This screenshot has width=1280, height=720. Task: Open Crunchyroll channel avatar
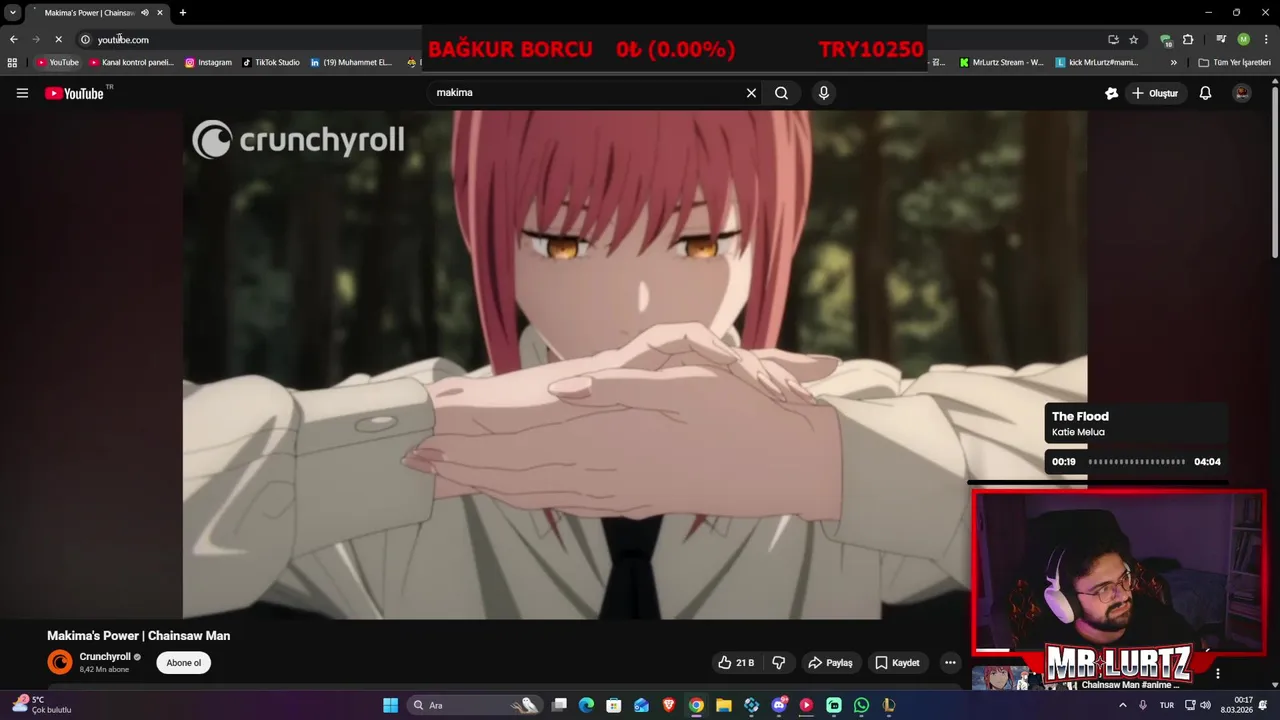click(60, 662)
